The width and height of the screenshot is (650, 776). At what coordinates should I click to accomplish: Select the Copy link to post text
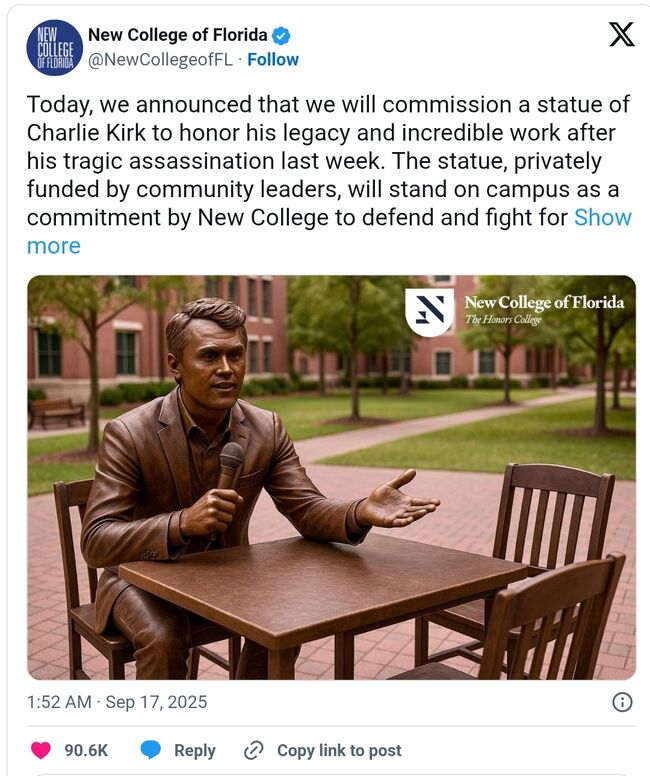click(339, 750)
